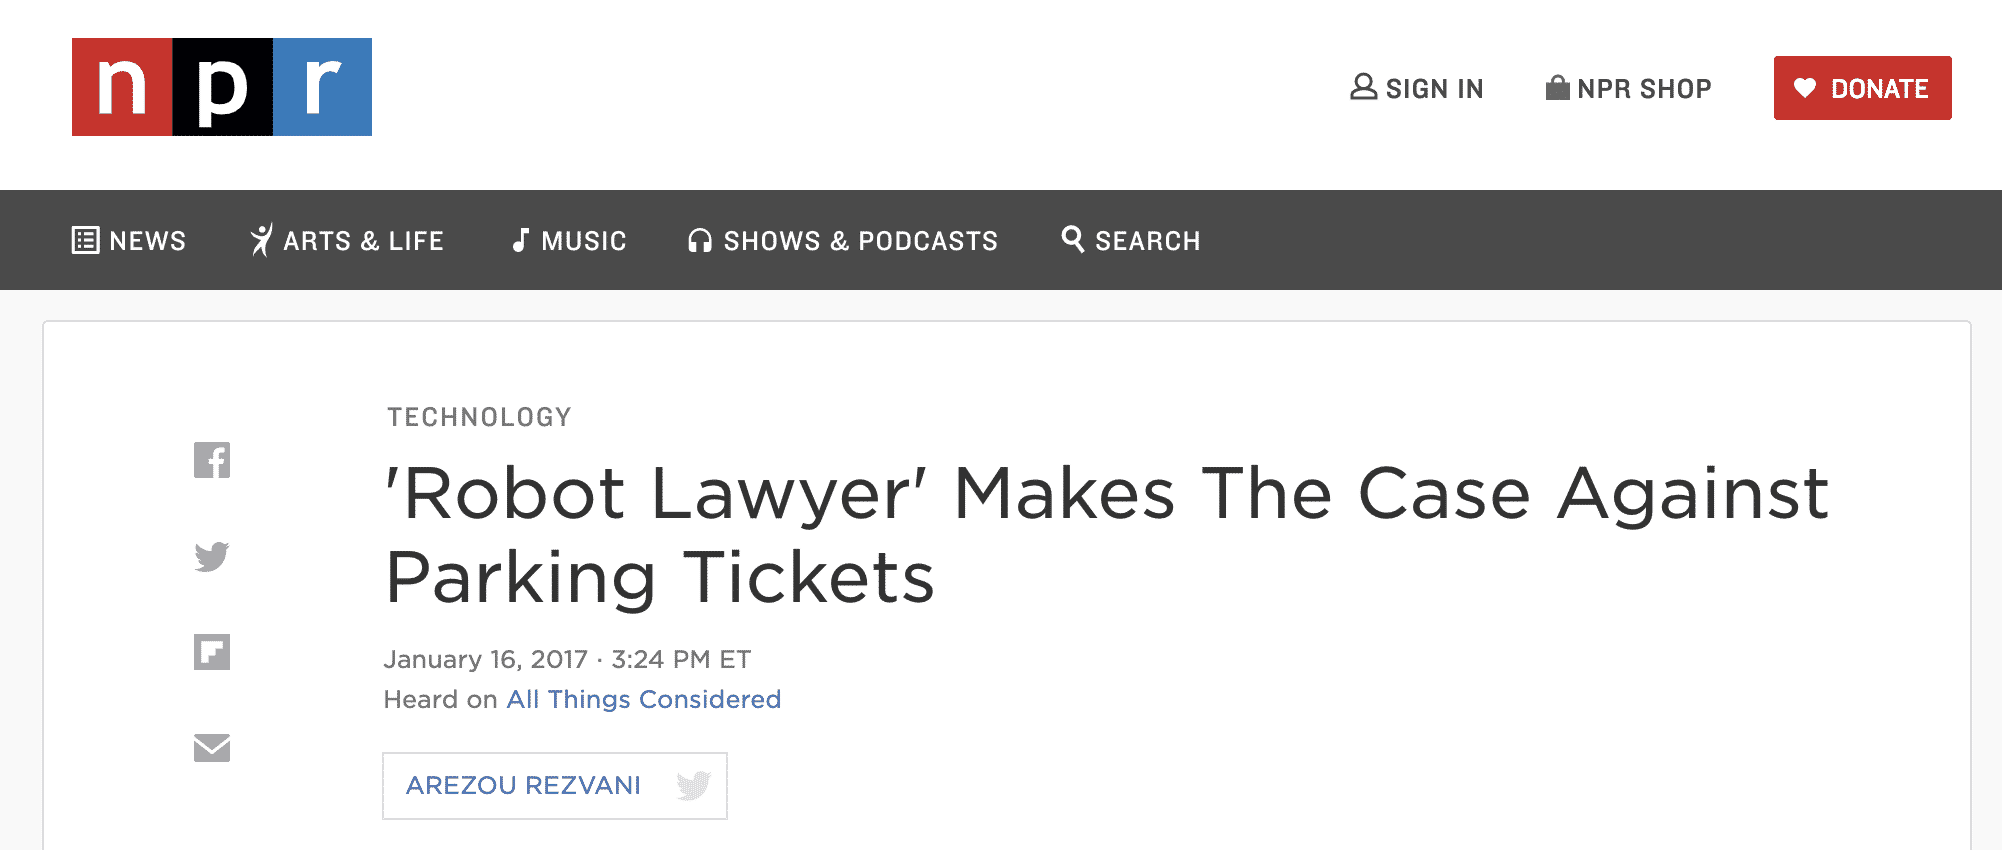Click the NPR logo

(x=222, y=87)
